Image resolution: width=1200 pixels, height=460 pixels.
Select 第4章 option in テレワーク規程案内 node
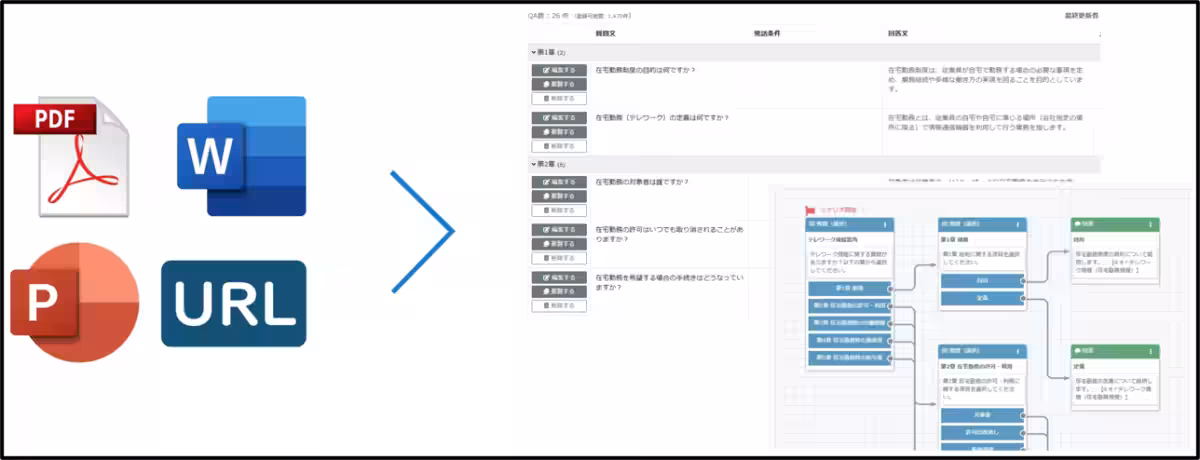pyautogui.click(x=847, y=341)
